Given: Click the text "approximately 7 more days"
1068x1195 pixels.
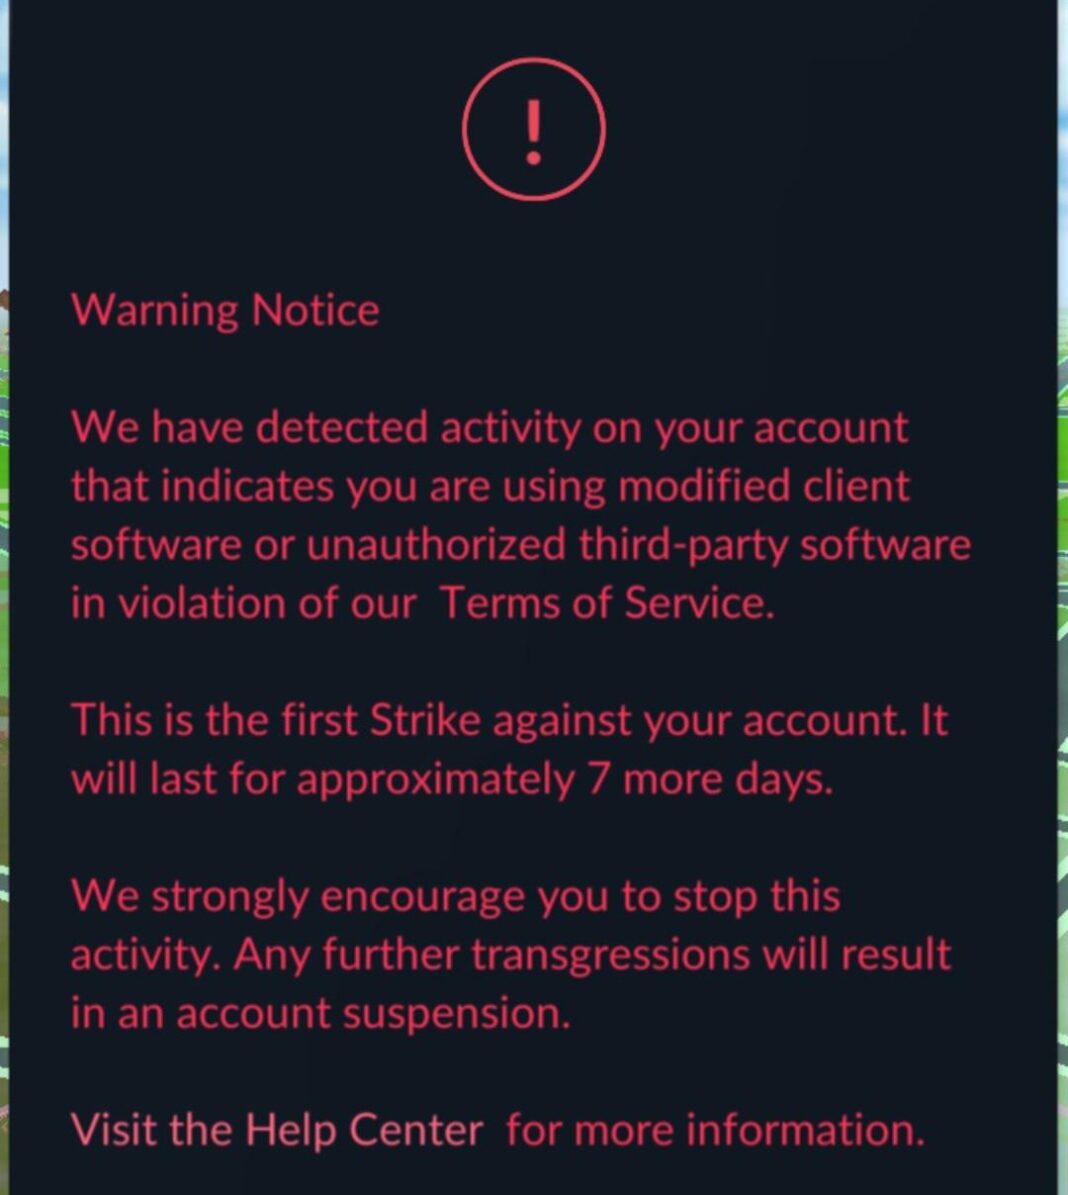Looking at the screenshot, I should point(563,779).
